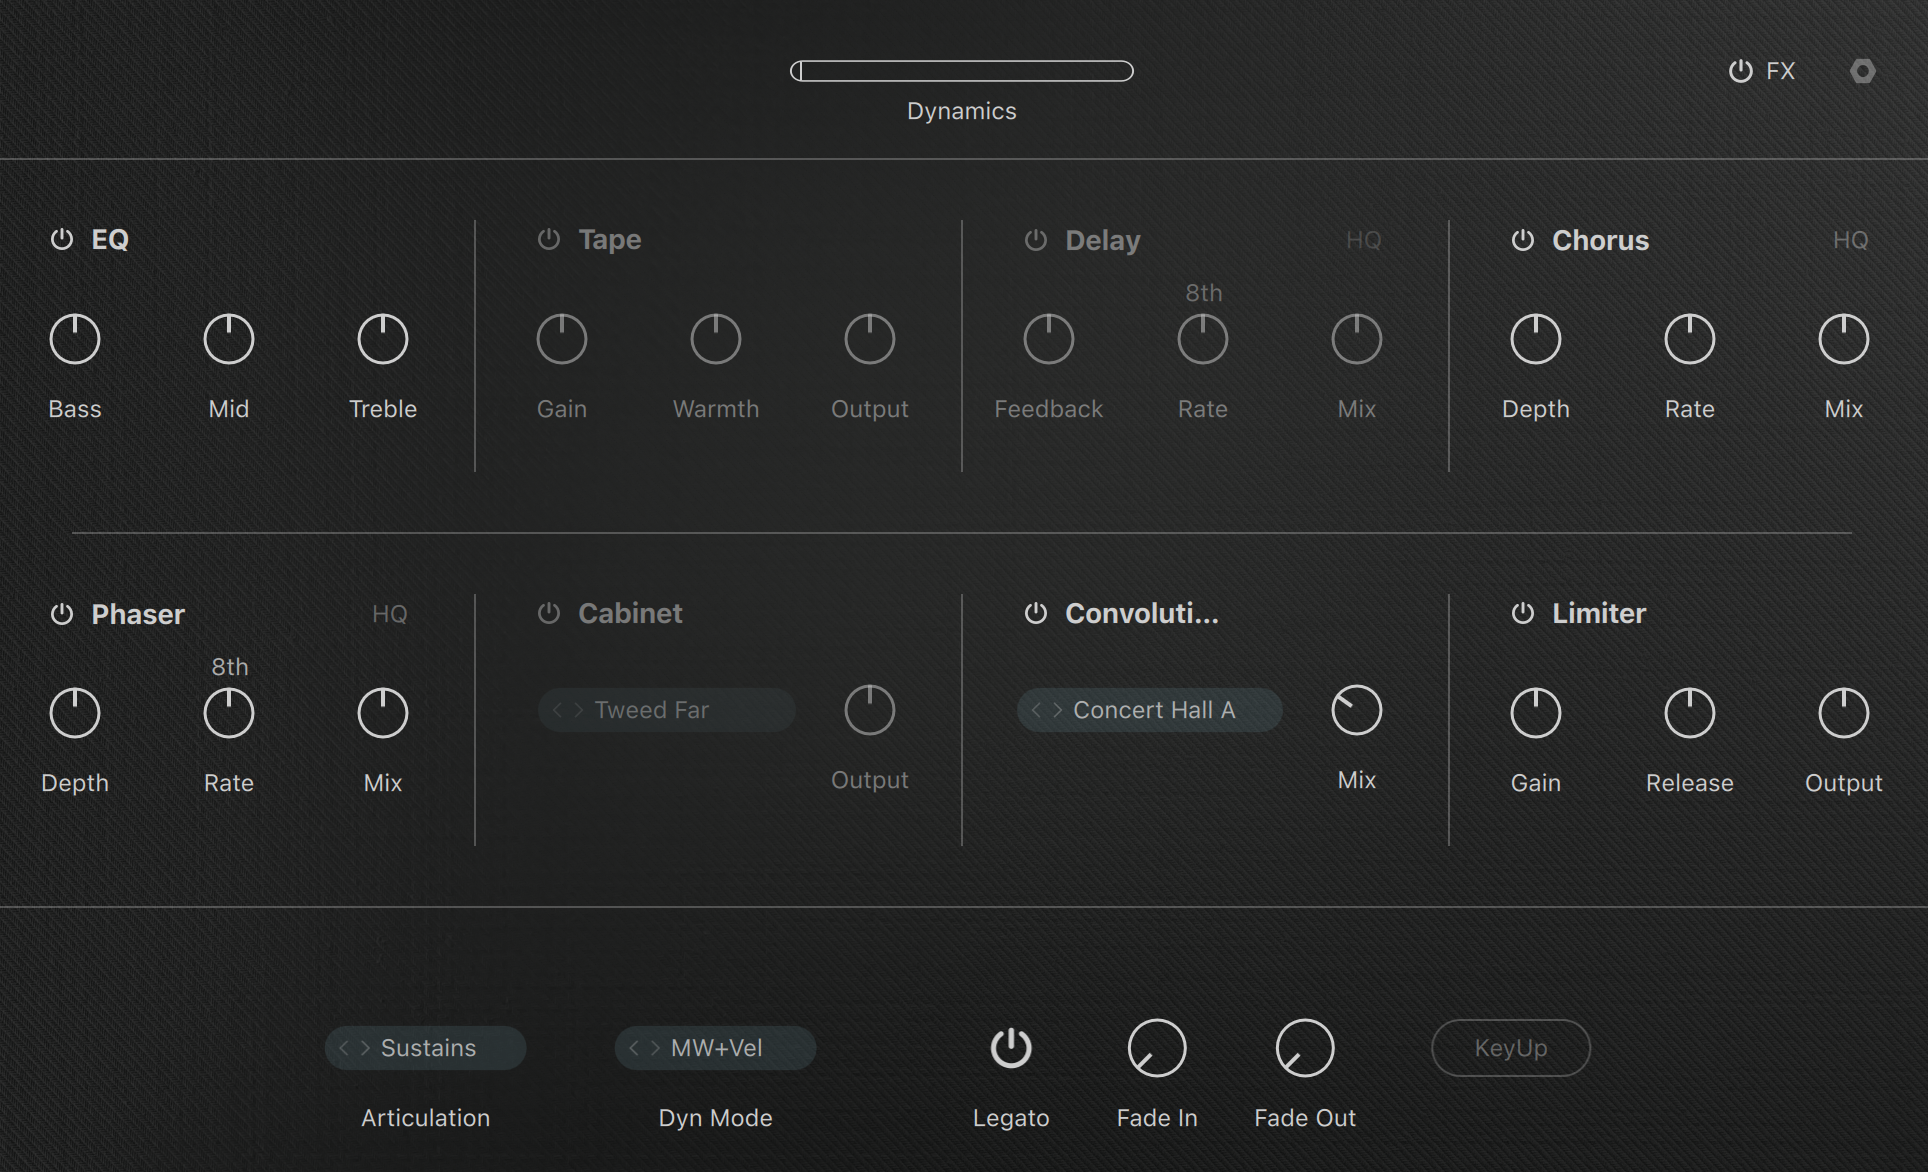
Task: Open the MW+Vel Dyn Mode selector
Action: point(717,1048)
